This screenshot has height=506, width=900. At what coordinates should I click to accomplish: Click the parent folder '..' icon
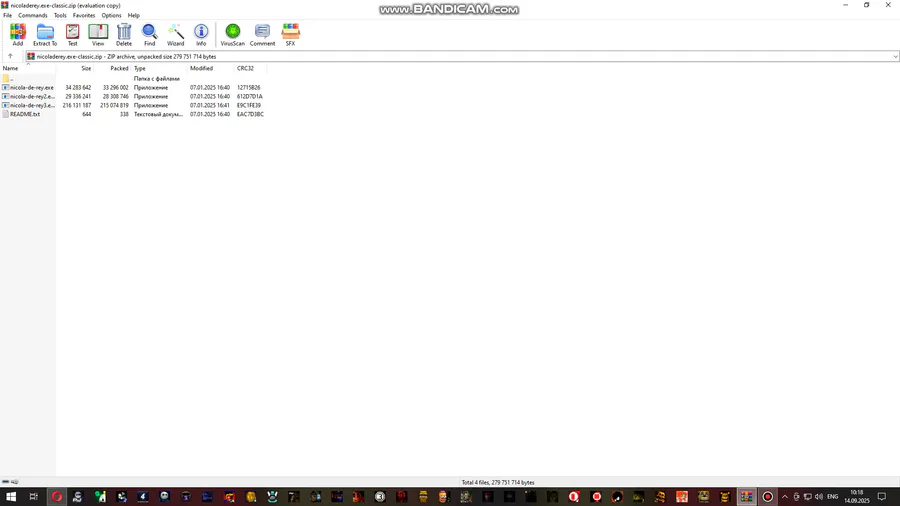[6, 79]
